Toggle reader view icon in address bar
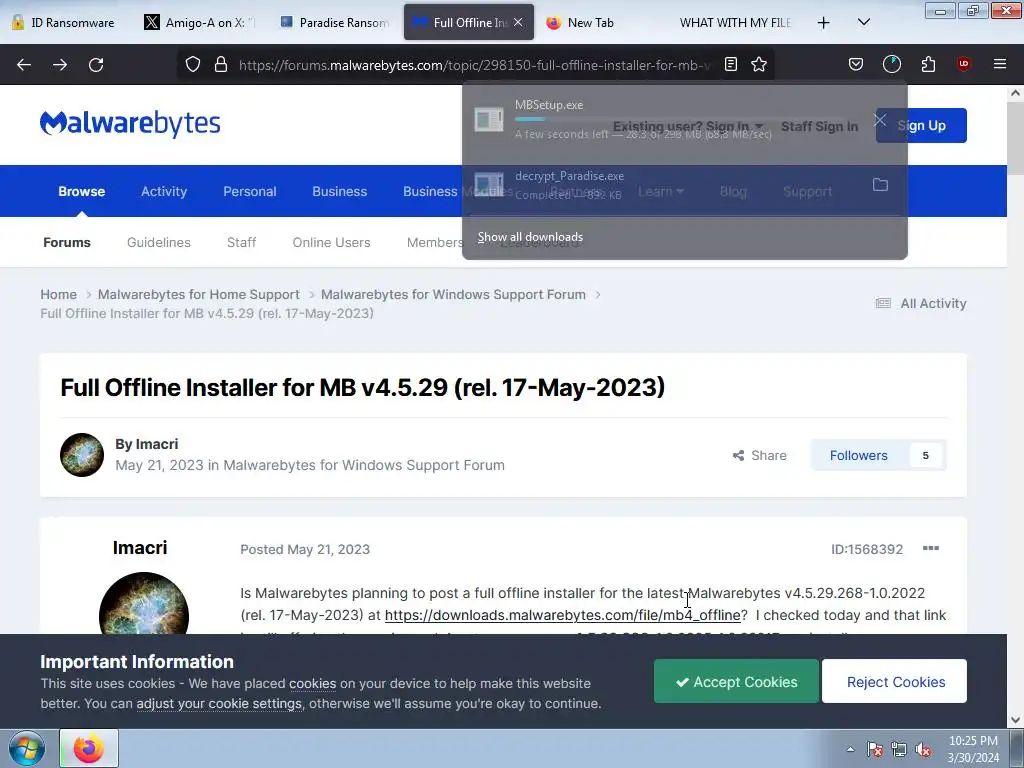 coord(731,64)
